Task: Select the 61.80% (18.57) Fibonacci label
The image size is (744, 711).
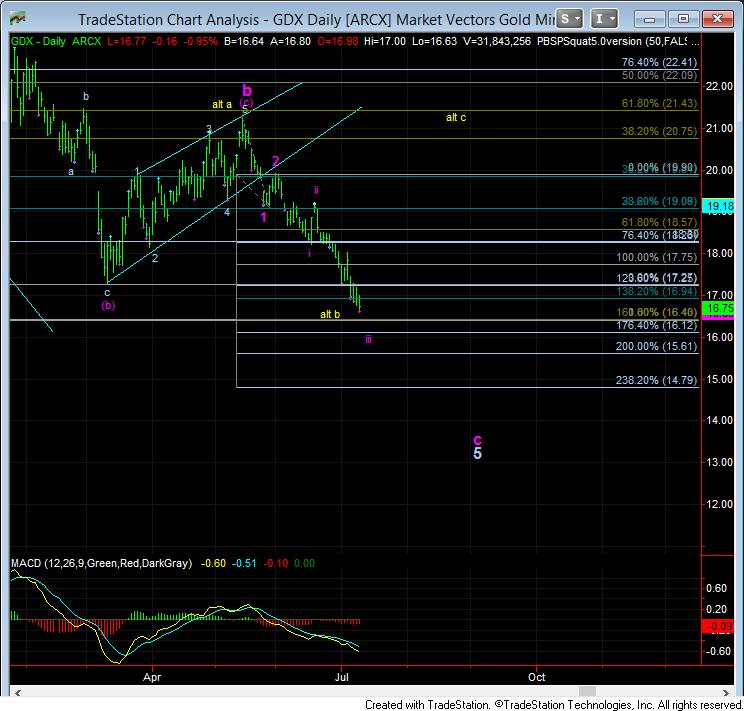Action: pyautogui.click(x=659, y=222)
